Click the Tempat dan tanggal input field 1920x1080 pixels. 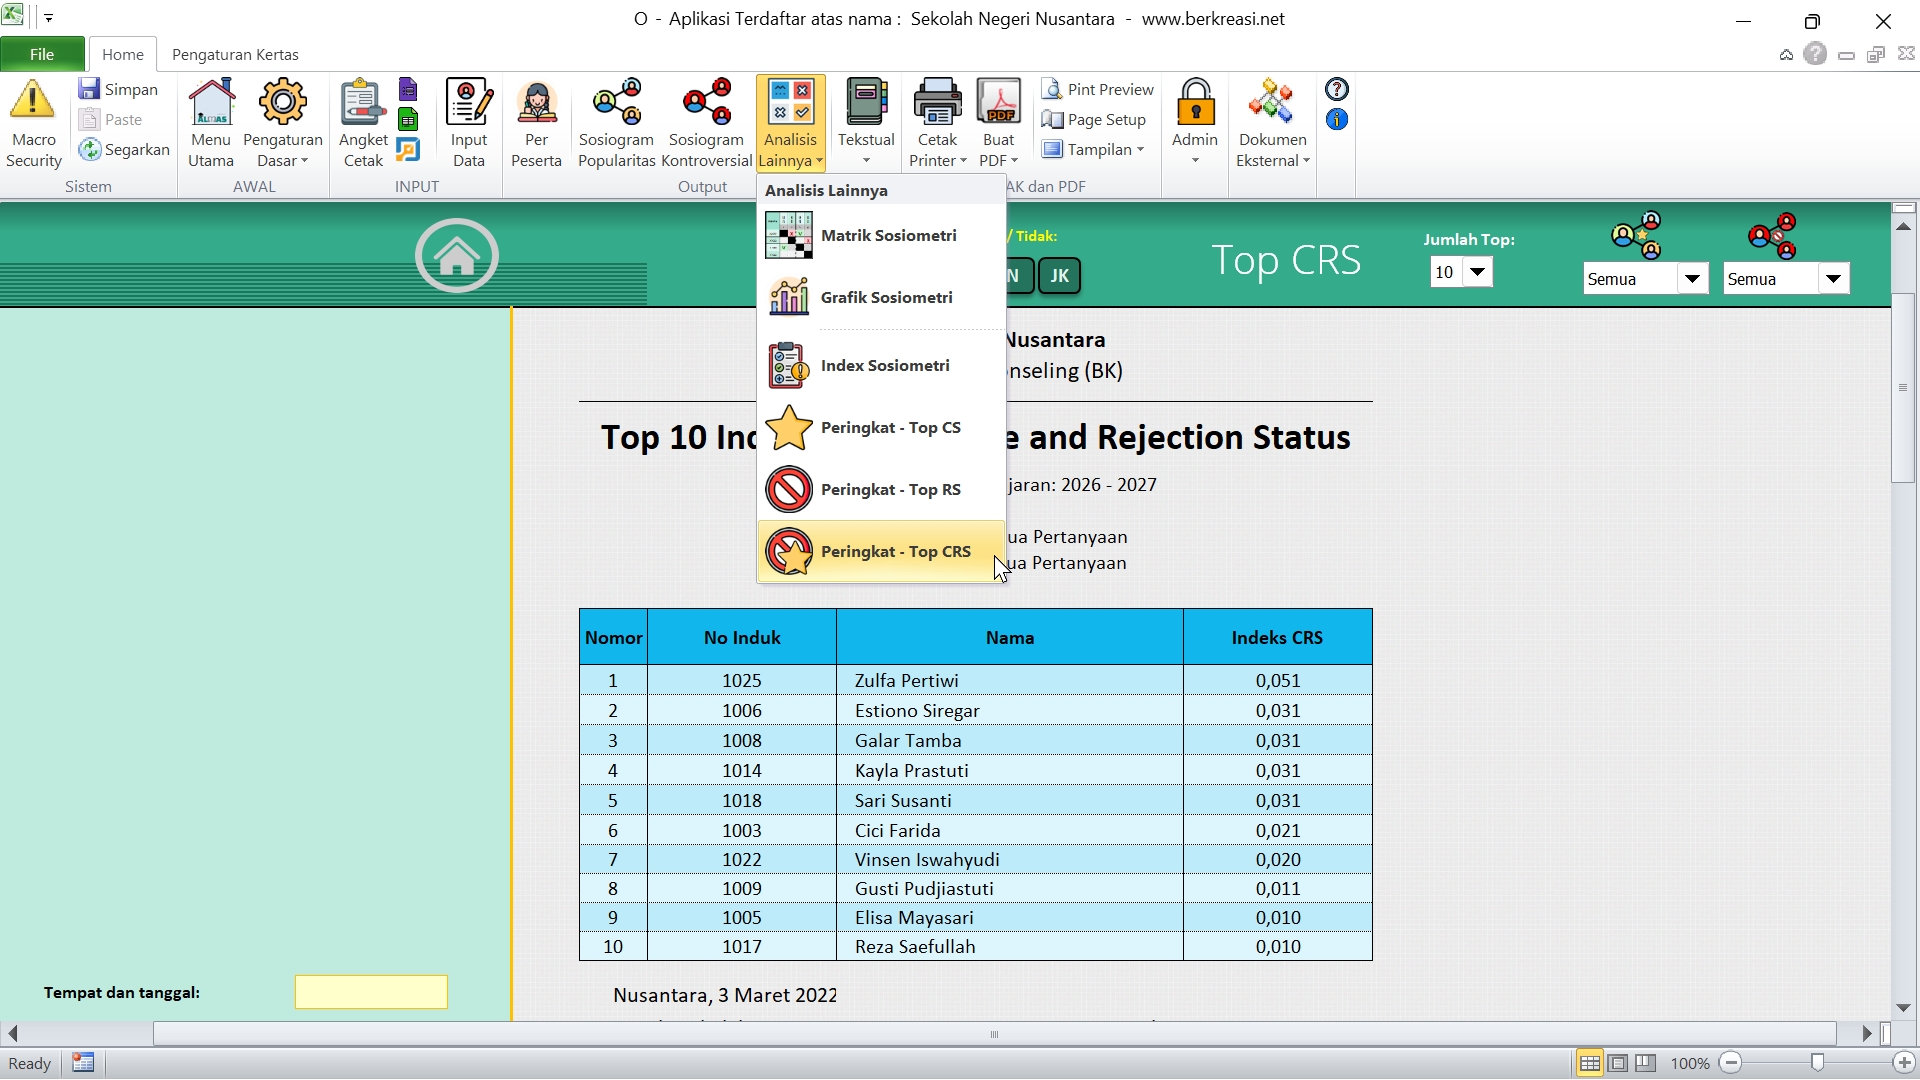tap(371, 992)
